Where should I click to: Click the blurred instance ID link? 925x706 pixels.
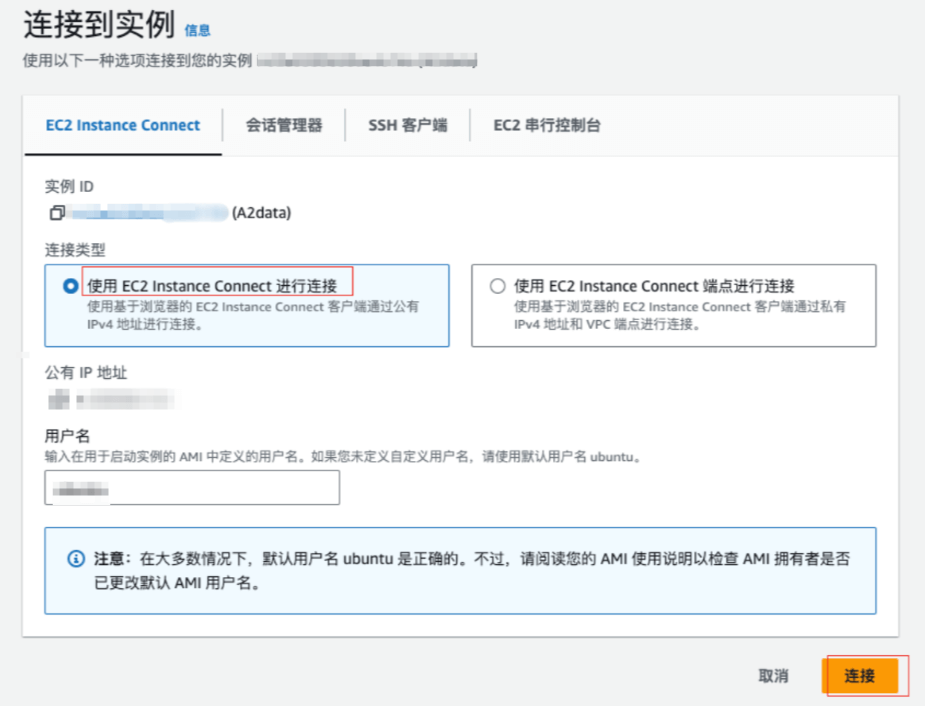point(148,212)
